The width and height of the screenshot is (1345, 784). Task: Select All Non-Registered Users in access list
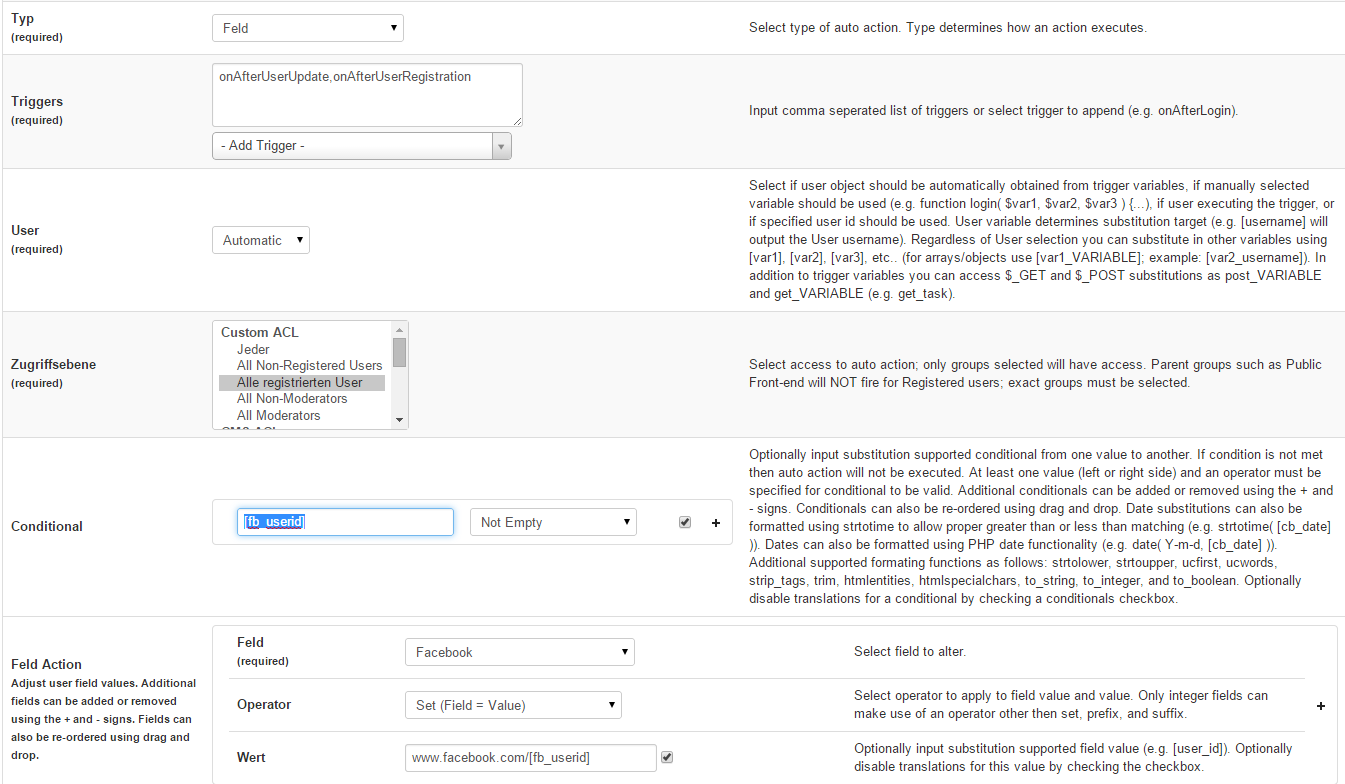pyautogui.click(x=309, y=366)
